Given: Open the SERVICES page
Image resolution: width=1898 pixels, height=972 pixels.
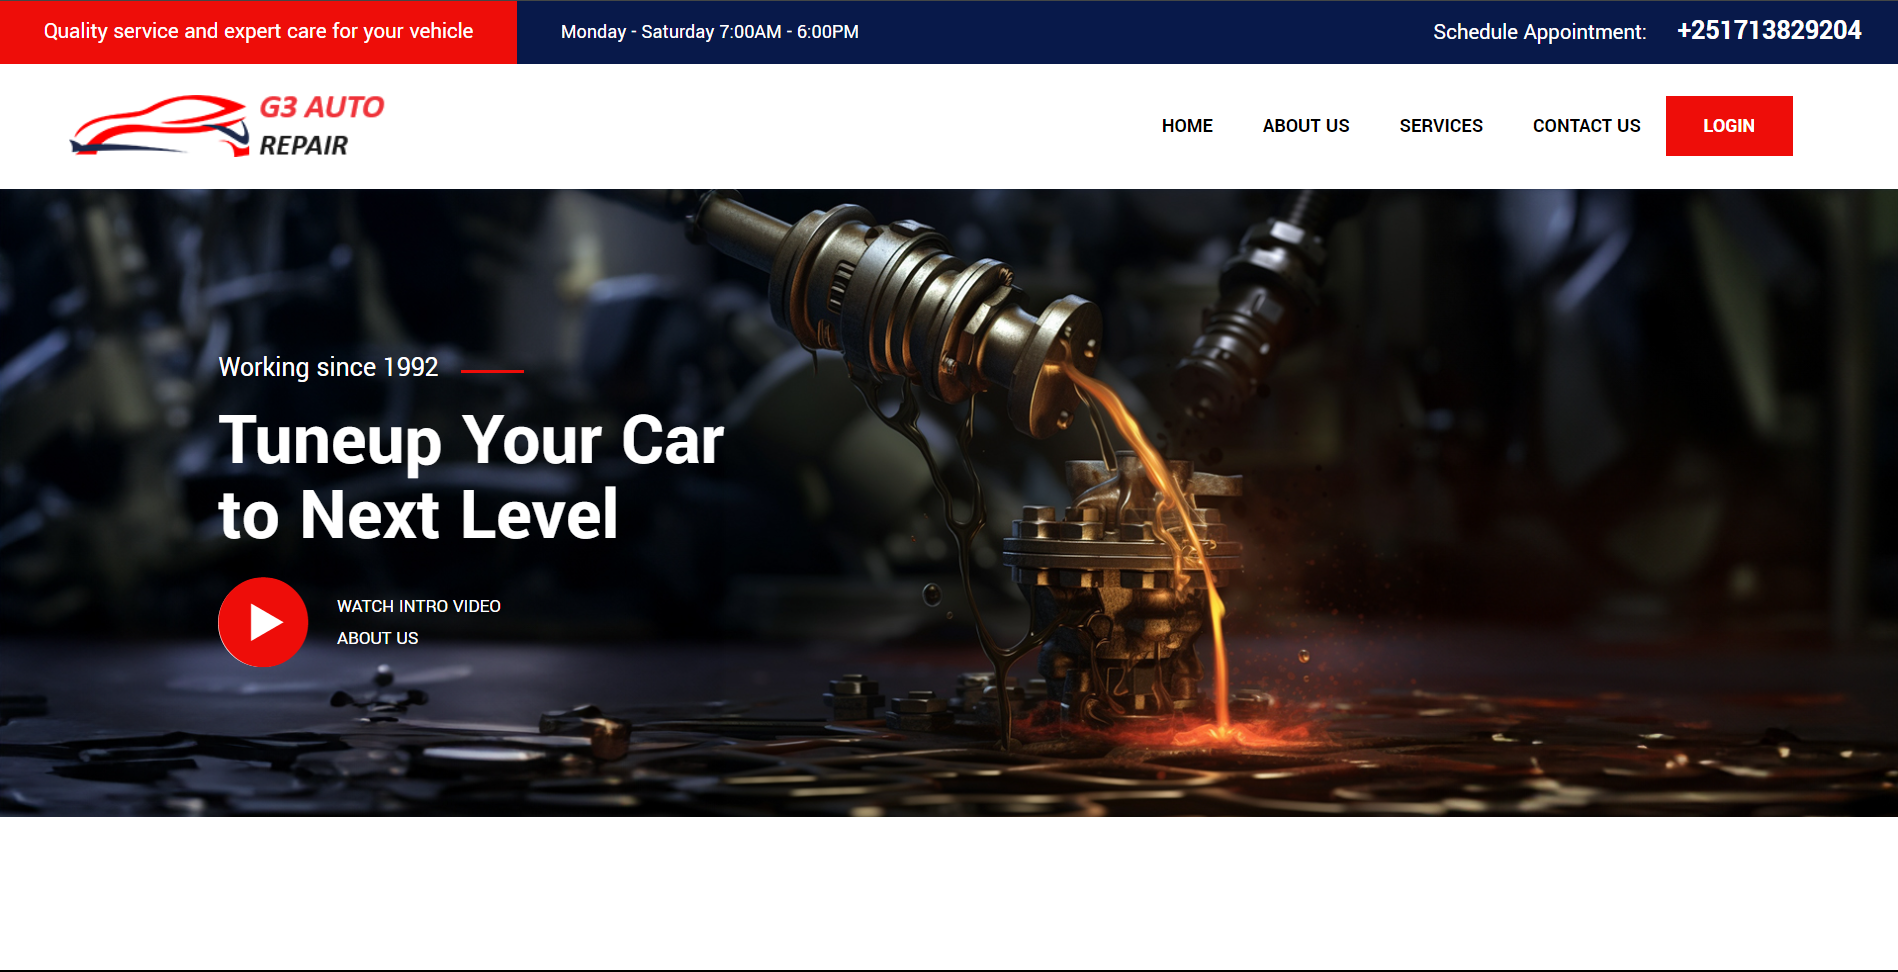Looking at the screenshot, I should (1441, 126).
